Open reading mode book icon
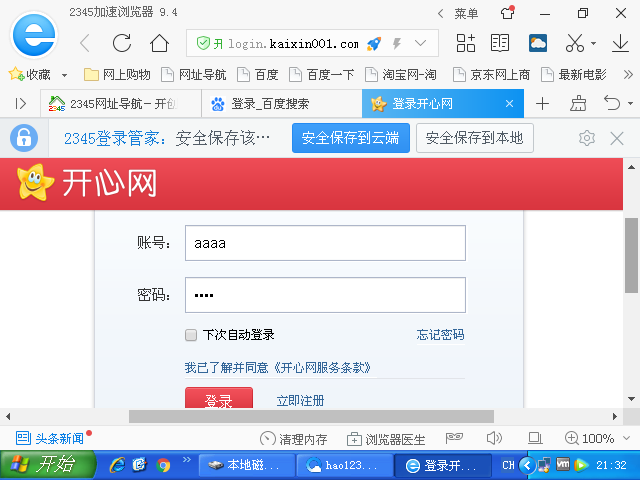 (500, 43)
